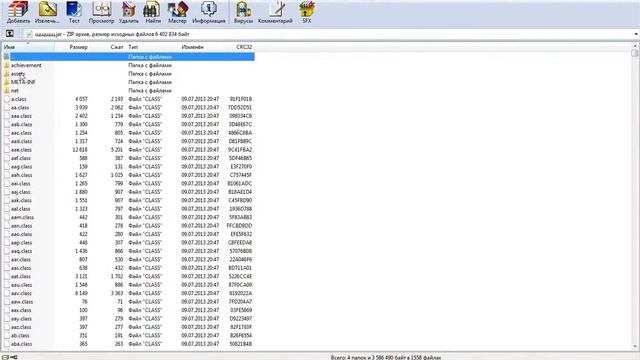Image resolution: width=640 pixels, height=360 pixels.
Task: Select the aal.class file name
Action: (x=21, y=209)
